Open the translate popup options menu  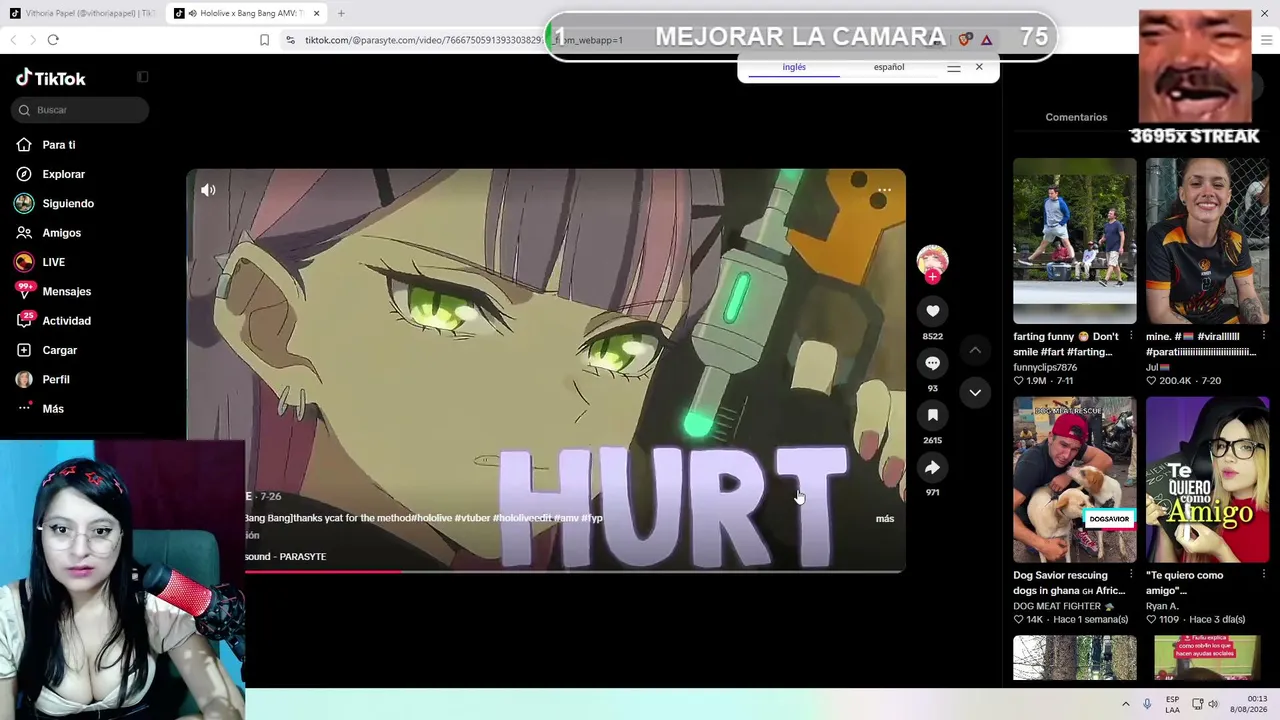point(954,68)
